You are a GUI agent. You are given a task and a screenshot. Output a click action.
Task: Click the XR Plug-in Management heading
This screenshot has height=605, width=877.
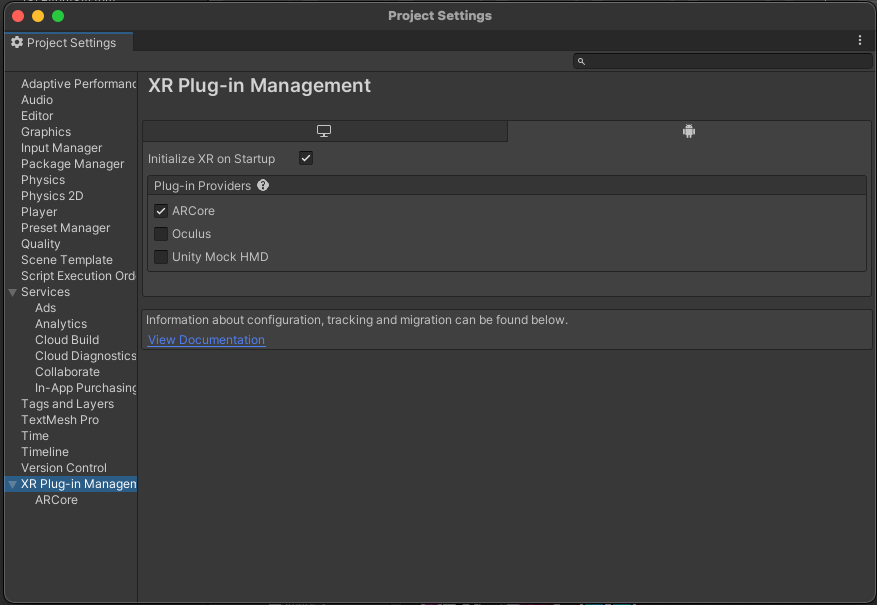(259, 86)
